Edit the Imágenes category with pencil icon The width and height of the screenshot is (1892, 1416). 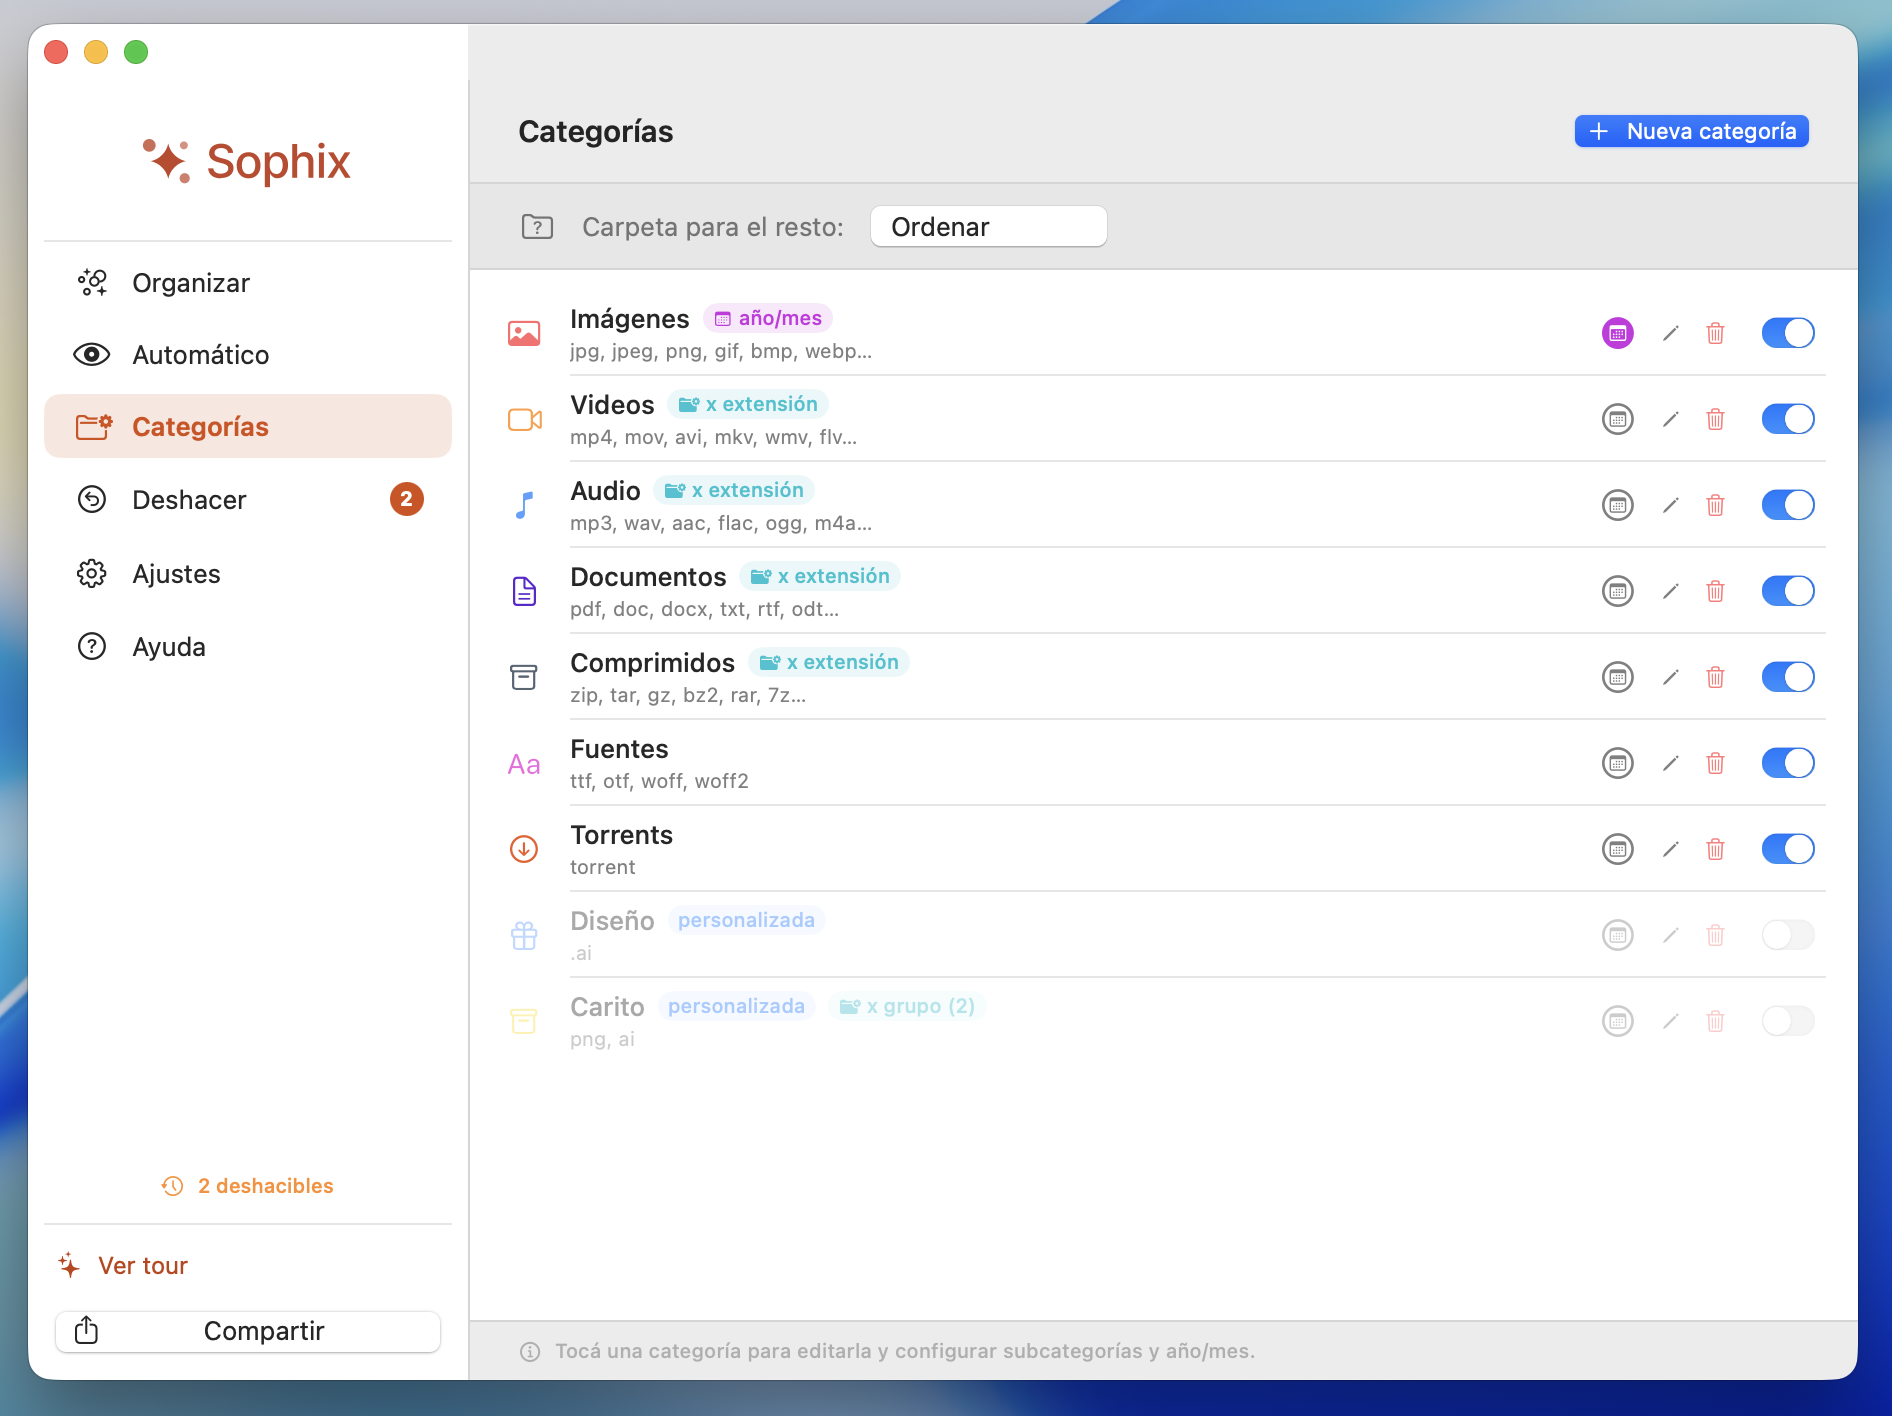point(1670,333)
